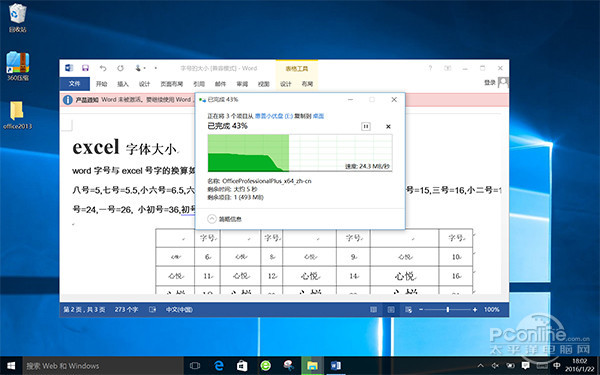This screenshot has height=375, width=600.
Task: Click the Redo icon in Word's quick access toolbar
Action: coord(121,68)
